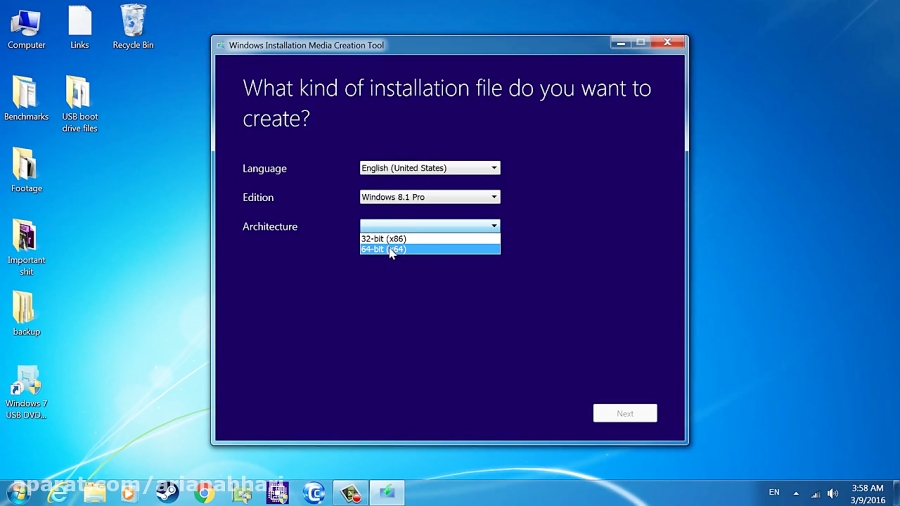The image size is (900, 506).
Task: Open the clock showing 3:58 AM
Action: tap(867, 494)
